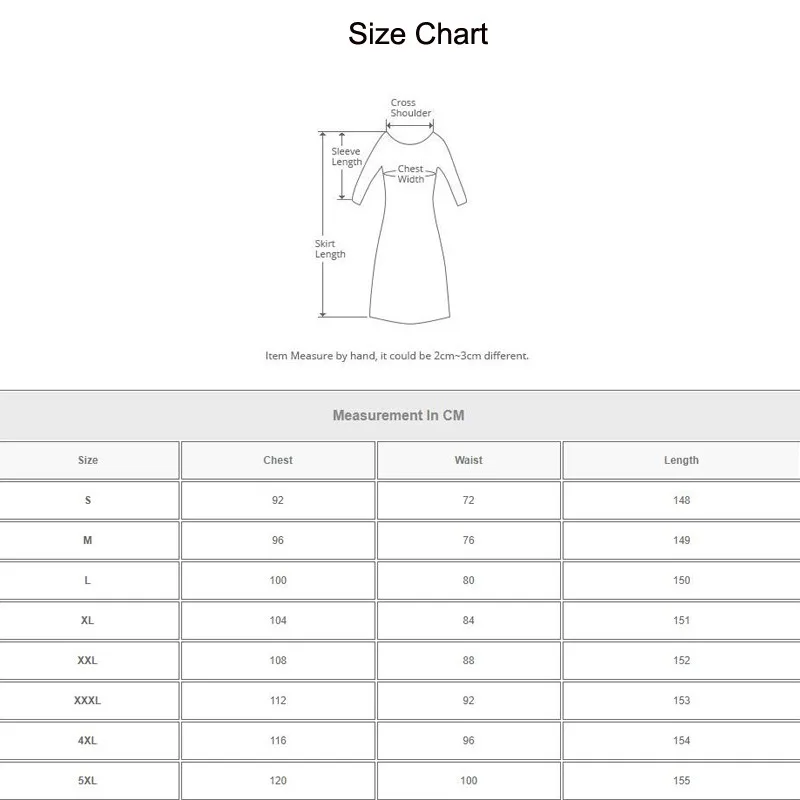Click length value 152 for size XXL

(x=681, y=660)
